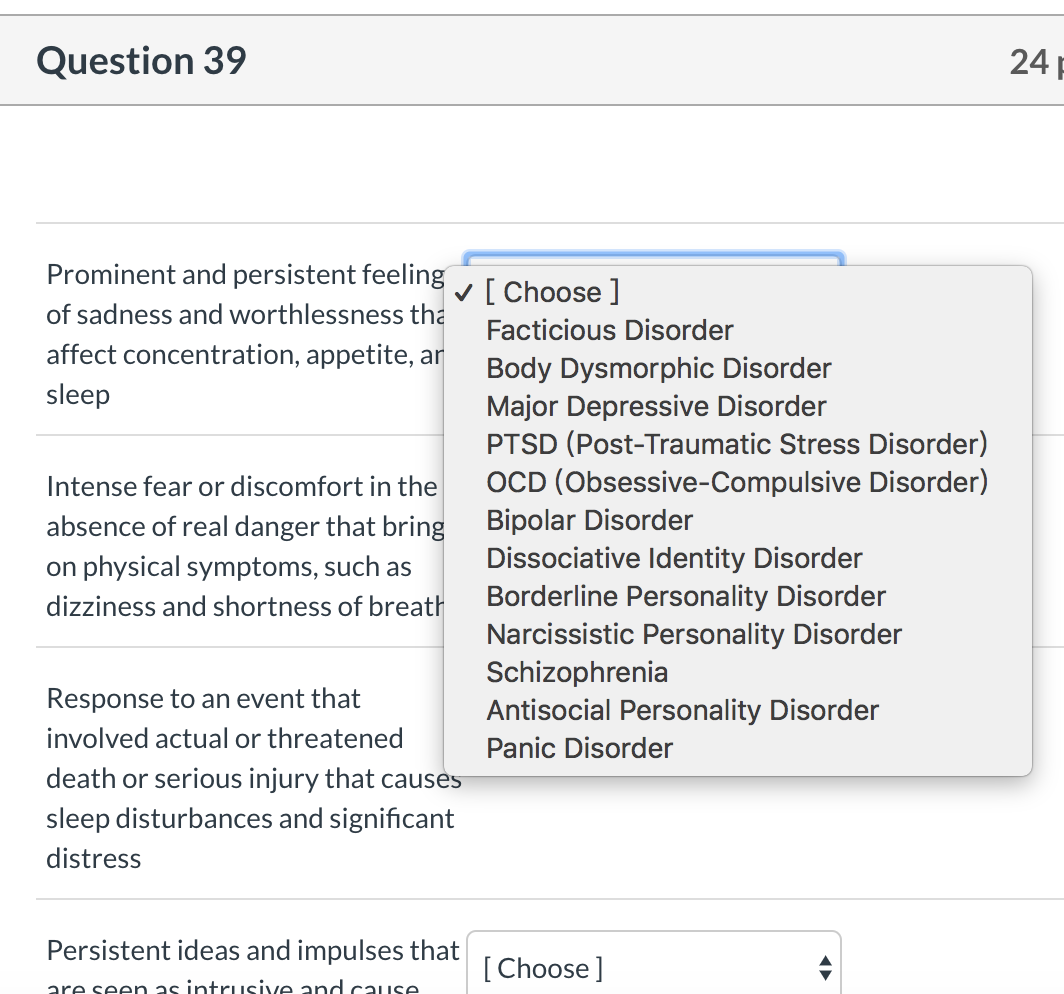Viewport: 1064px width, 994px height.
Task: Choose Dissociative Identity Disorder
Action: point(674,558)
